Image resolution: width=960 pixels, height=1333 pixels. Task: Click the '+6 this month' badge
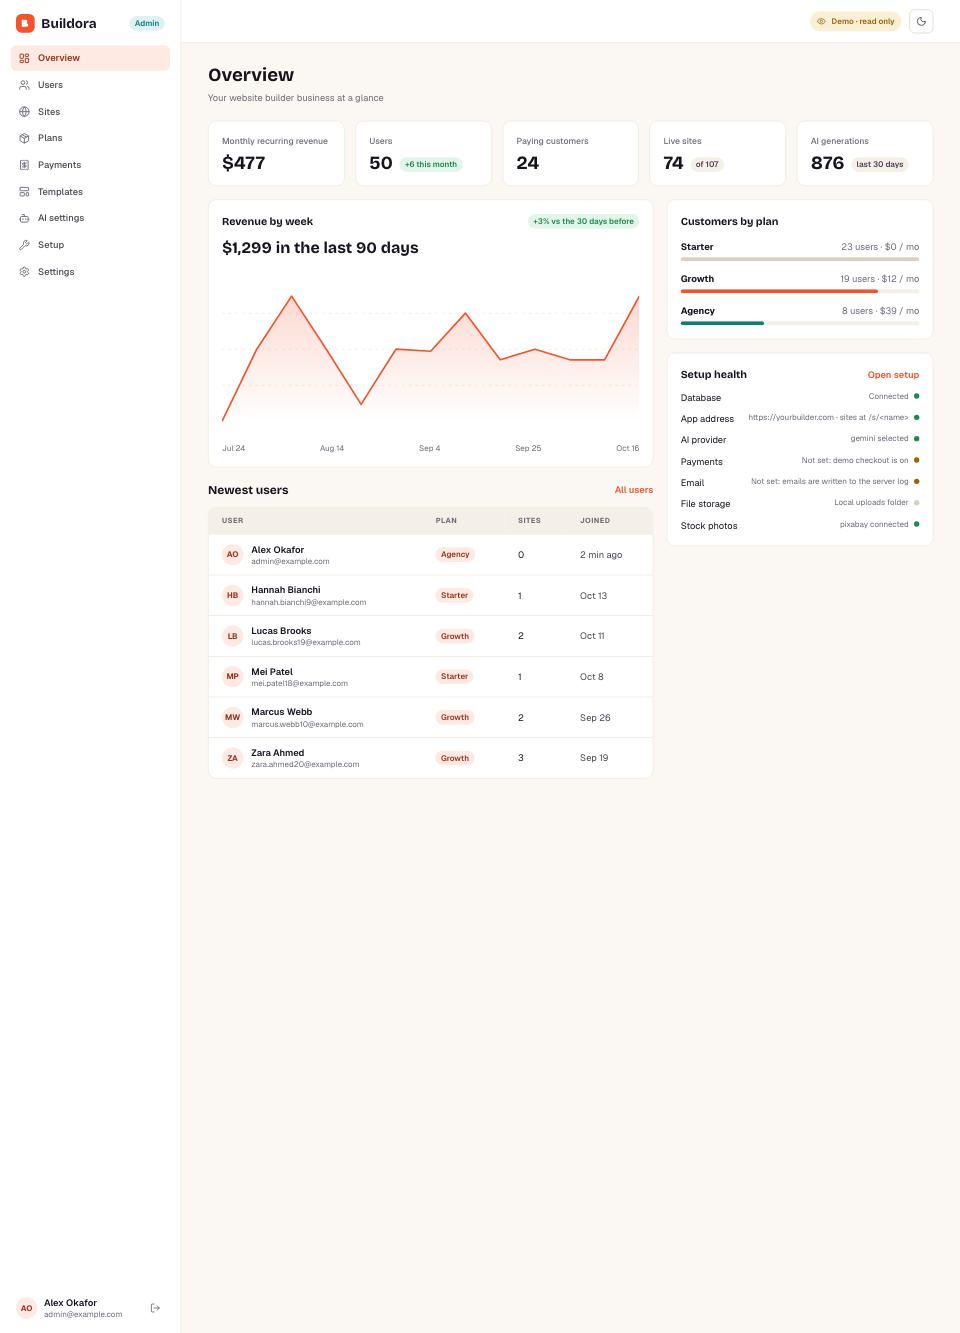point(431,164)
